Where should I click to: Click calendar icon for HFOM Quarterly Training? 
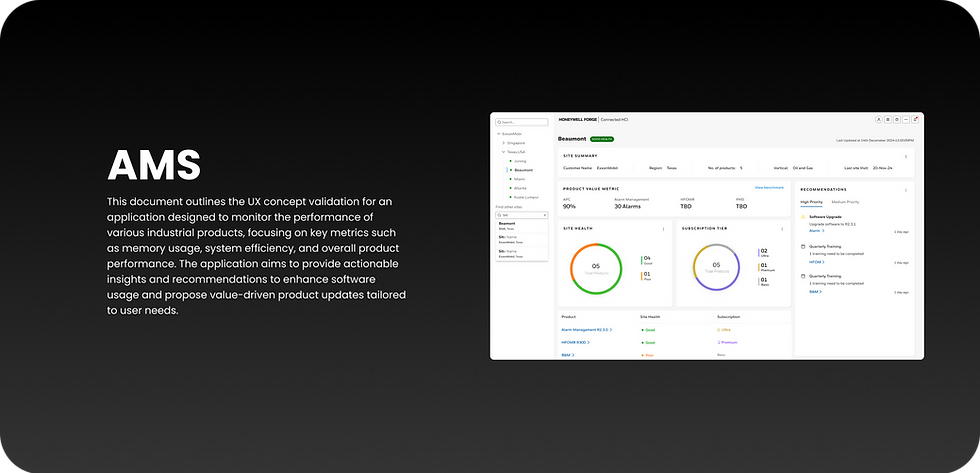(803, 246)
